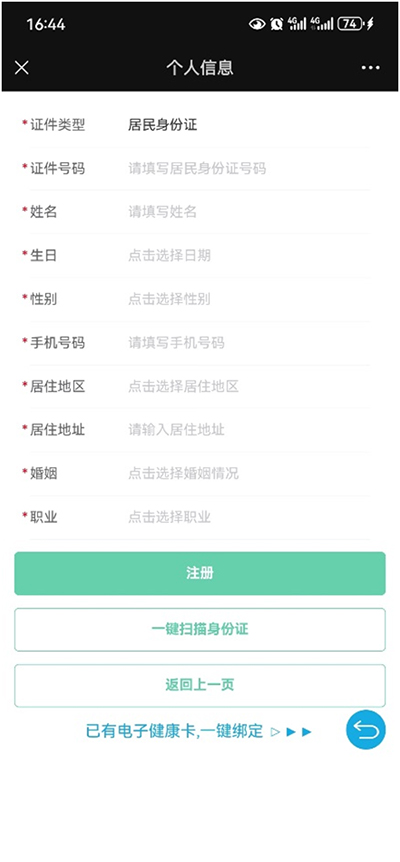Open the 生日 date picker
Image resolution: width=400 pixels, height=862 pixels.
pos(200,256)
